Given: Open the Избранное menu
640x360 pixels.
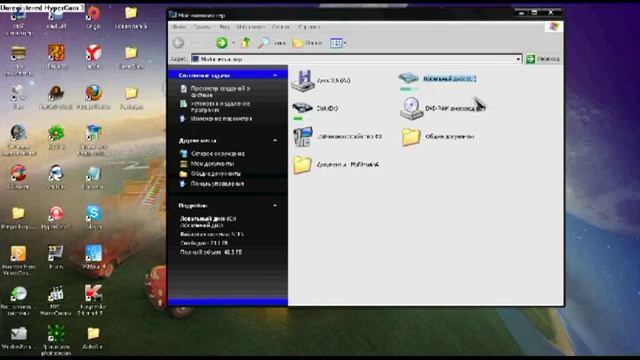Looking at the screenshot, I should 251,27.
